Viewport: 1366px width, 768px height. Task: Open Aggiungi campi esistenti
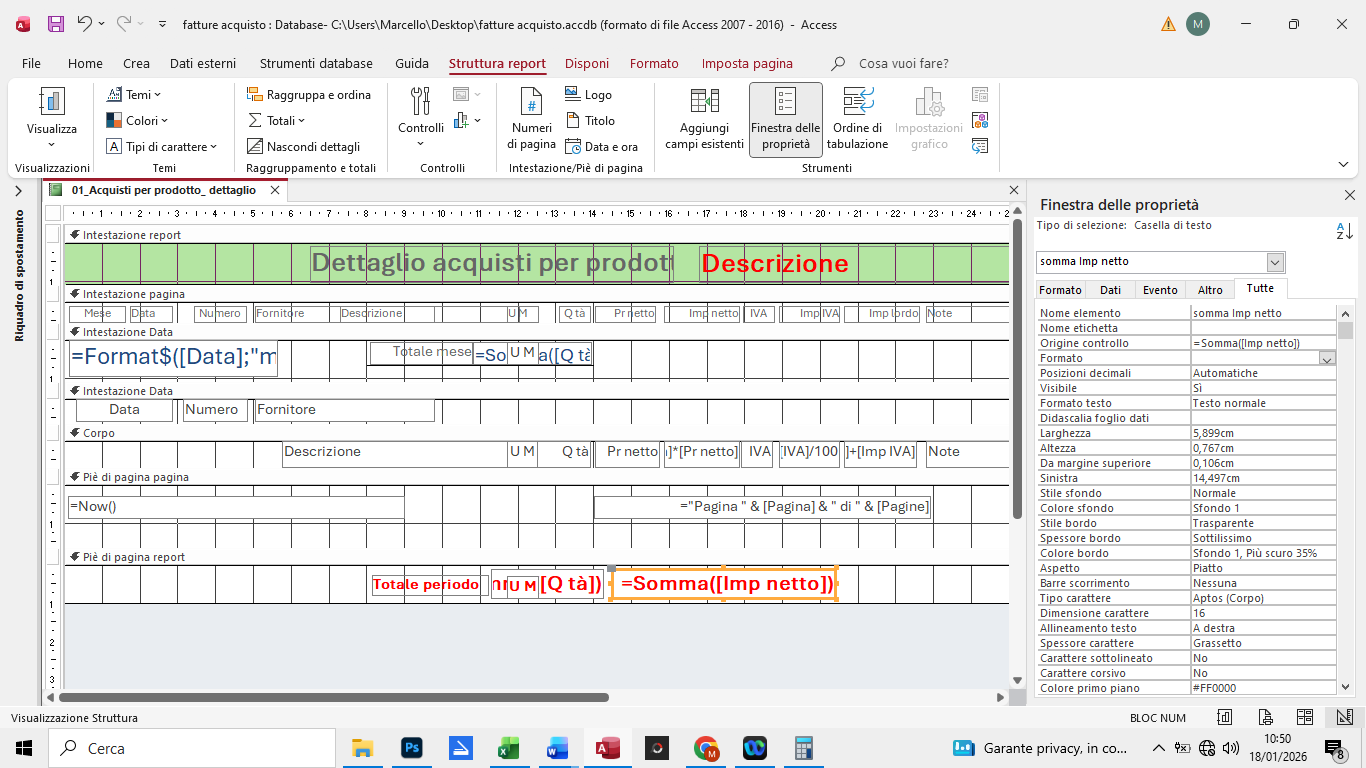(x=704, y=118)
